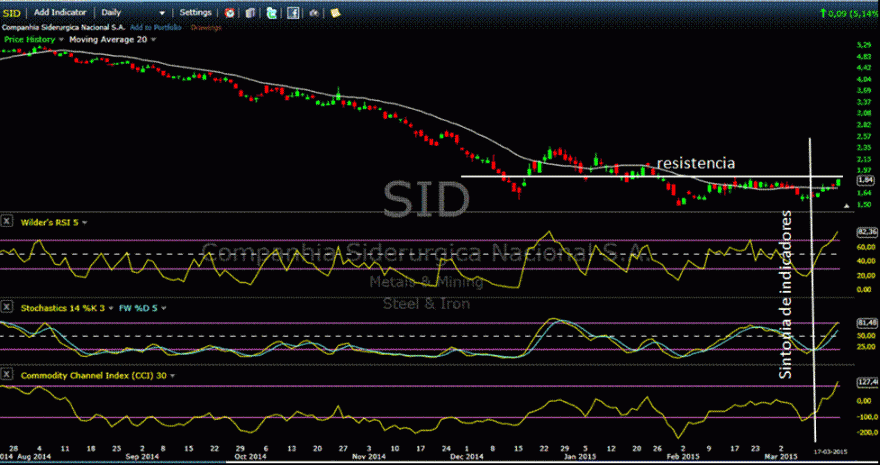The image size is (880, 465).
Task: Open the alarm clock alert icon
Action: click(230, 13)
